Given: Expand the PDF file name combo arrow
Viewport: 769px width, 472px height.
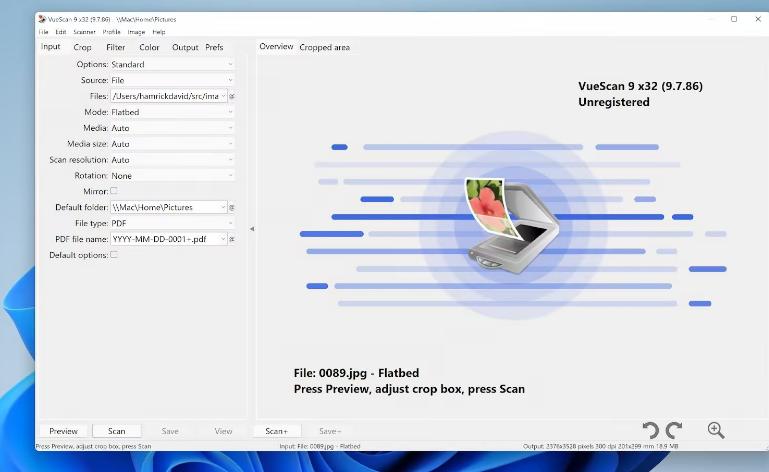Looking at the screenshot, I should click(x=223, y=239).
